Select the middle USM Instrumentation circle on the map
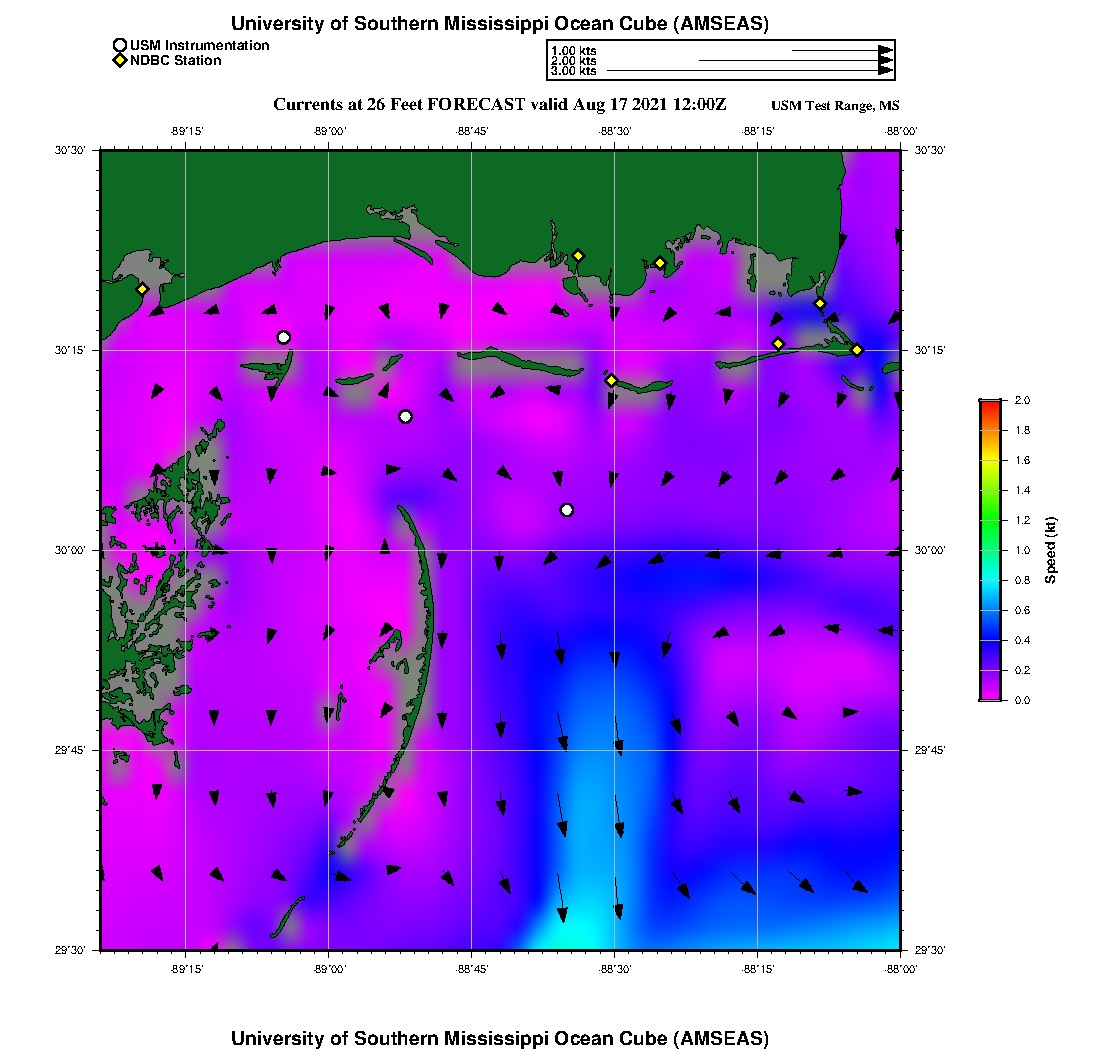This screenshot has height=1050, width=1100. coord(405,417)
